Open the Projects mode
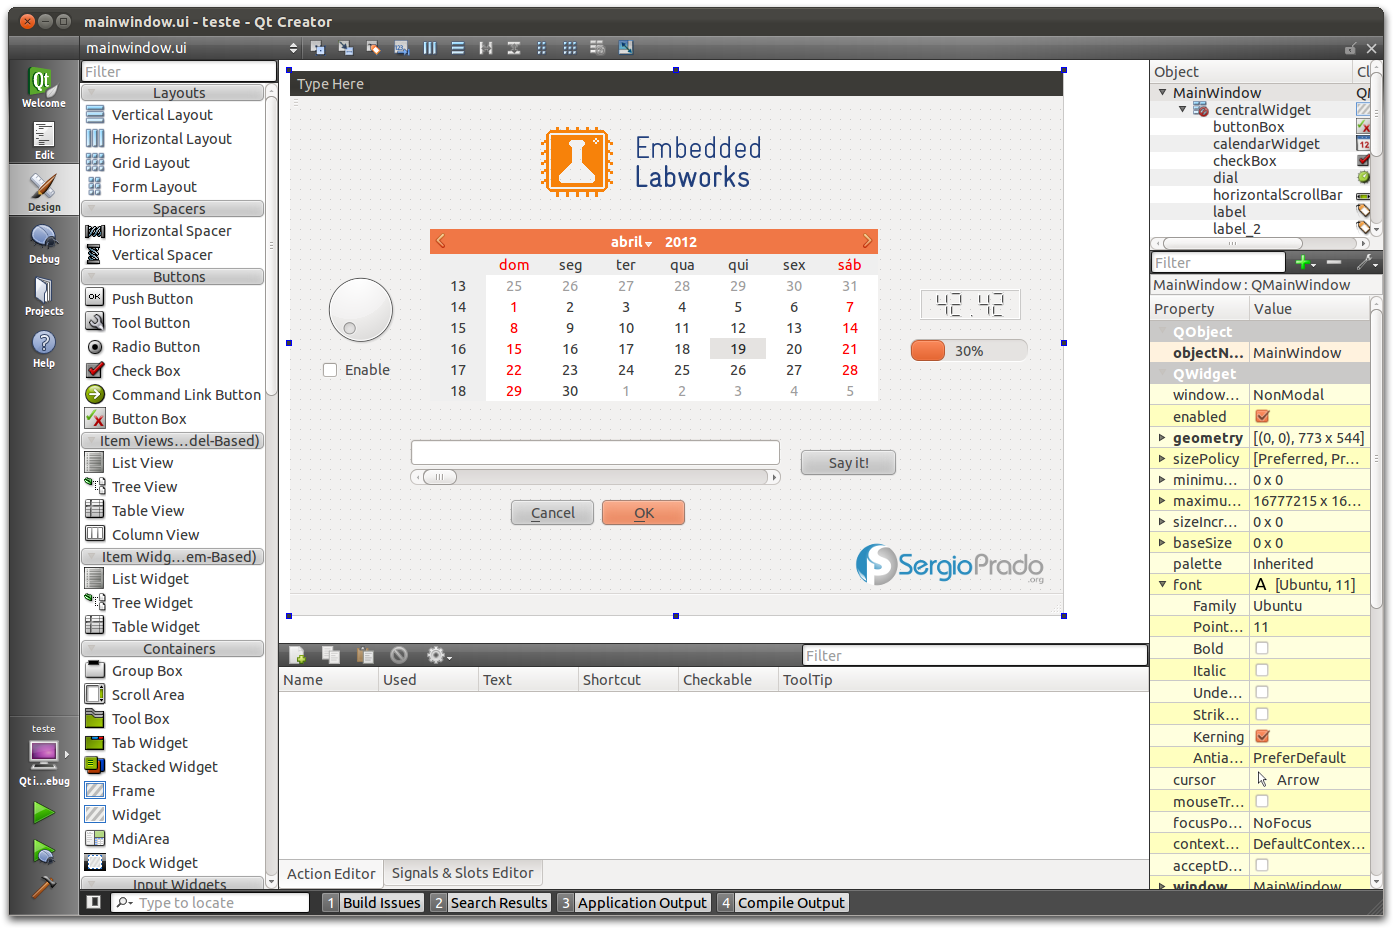The height and width of the screenshot is (928, 1395). [x=44, y=296]
